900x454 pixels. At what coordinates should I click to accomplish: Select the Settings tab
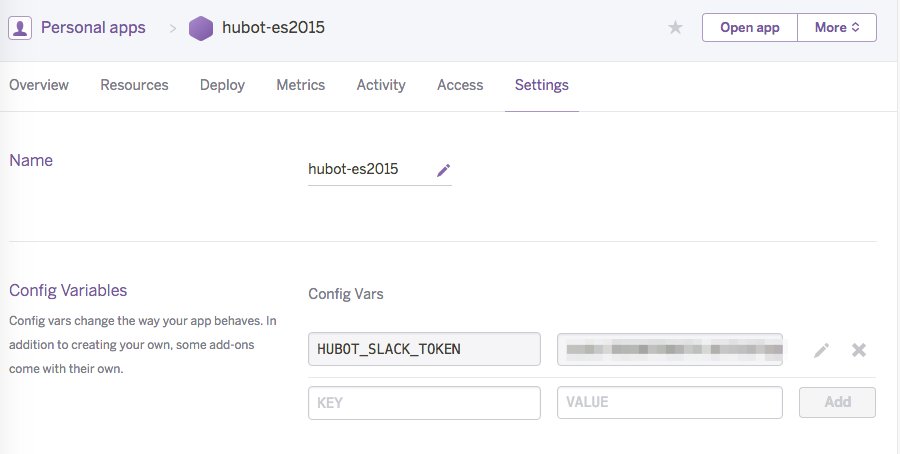(x=542, y=85)
